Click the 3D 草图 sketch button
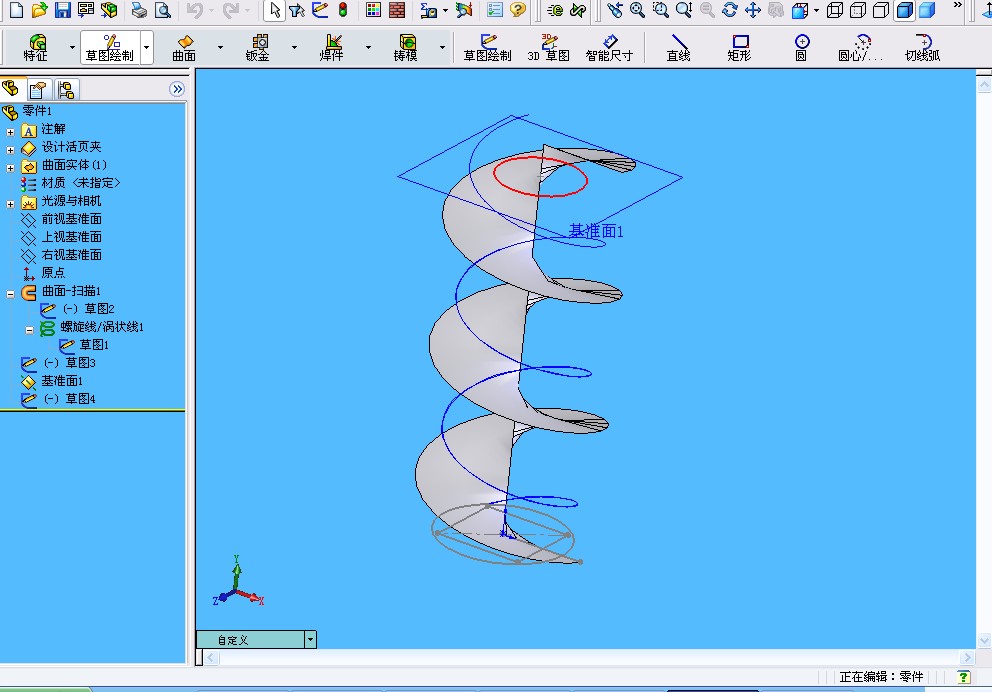 (549, 47)
